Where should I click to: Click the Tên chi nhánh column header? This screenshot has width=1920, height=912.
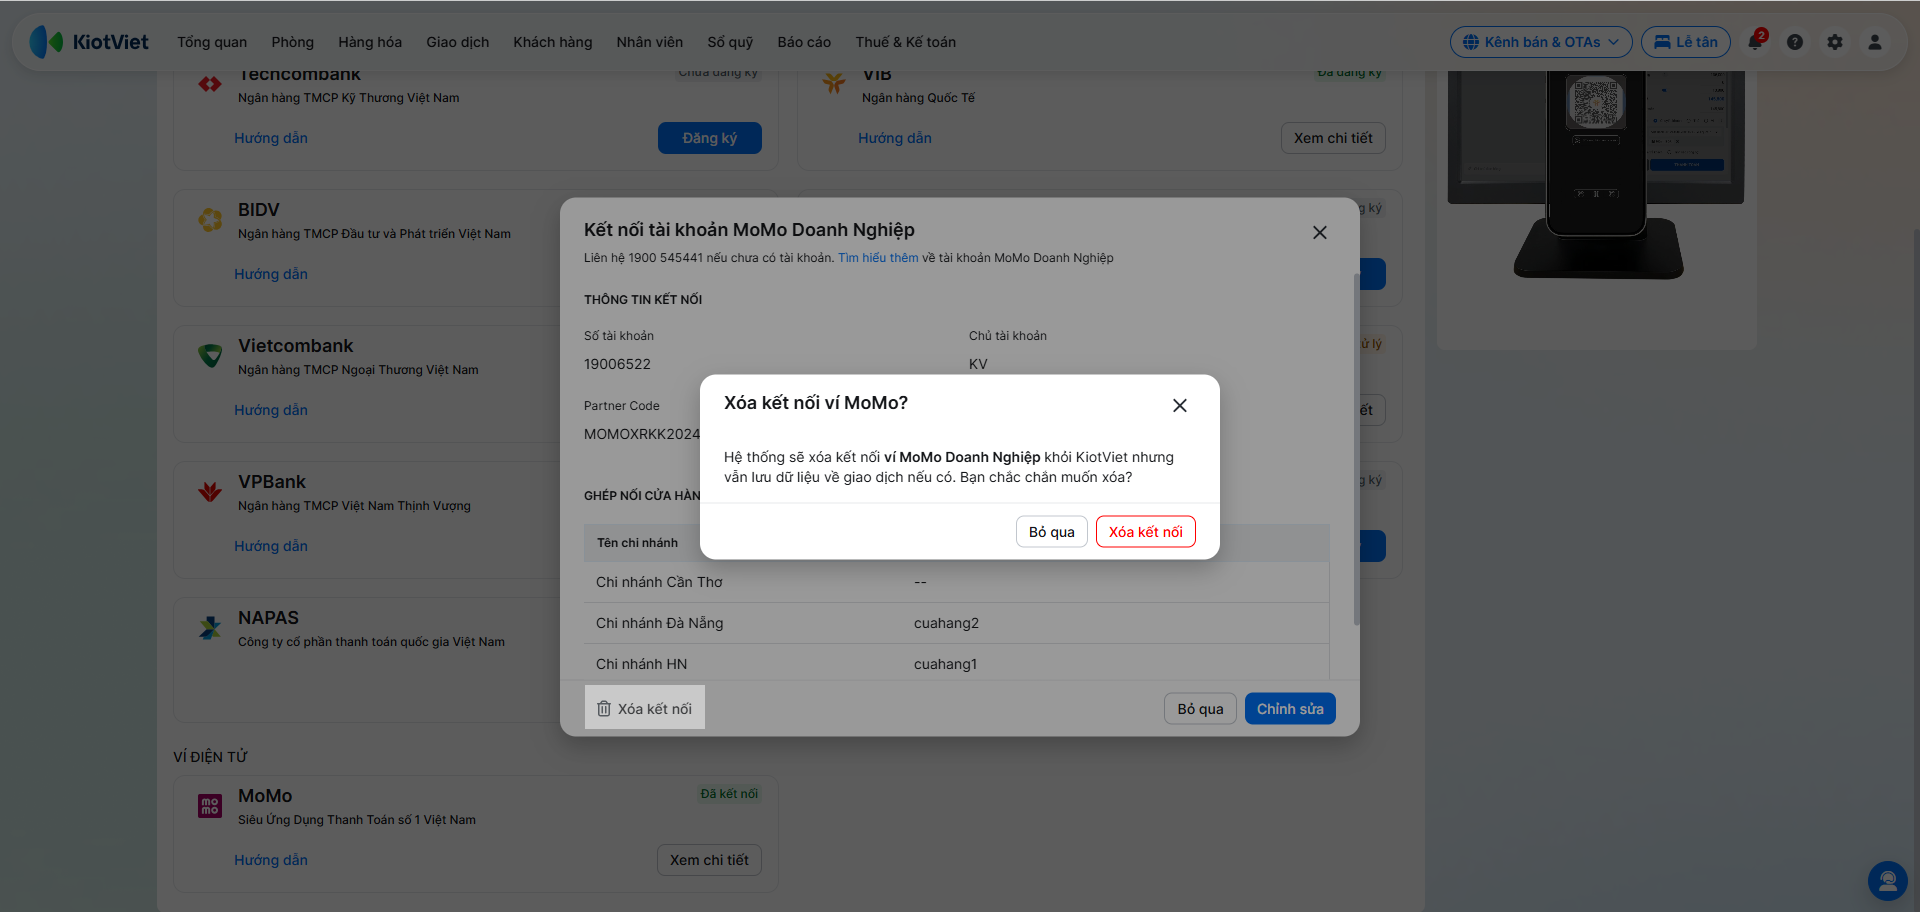[637, 543]
